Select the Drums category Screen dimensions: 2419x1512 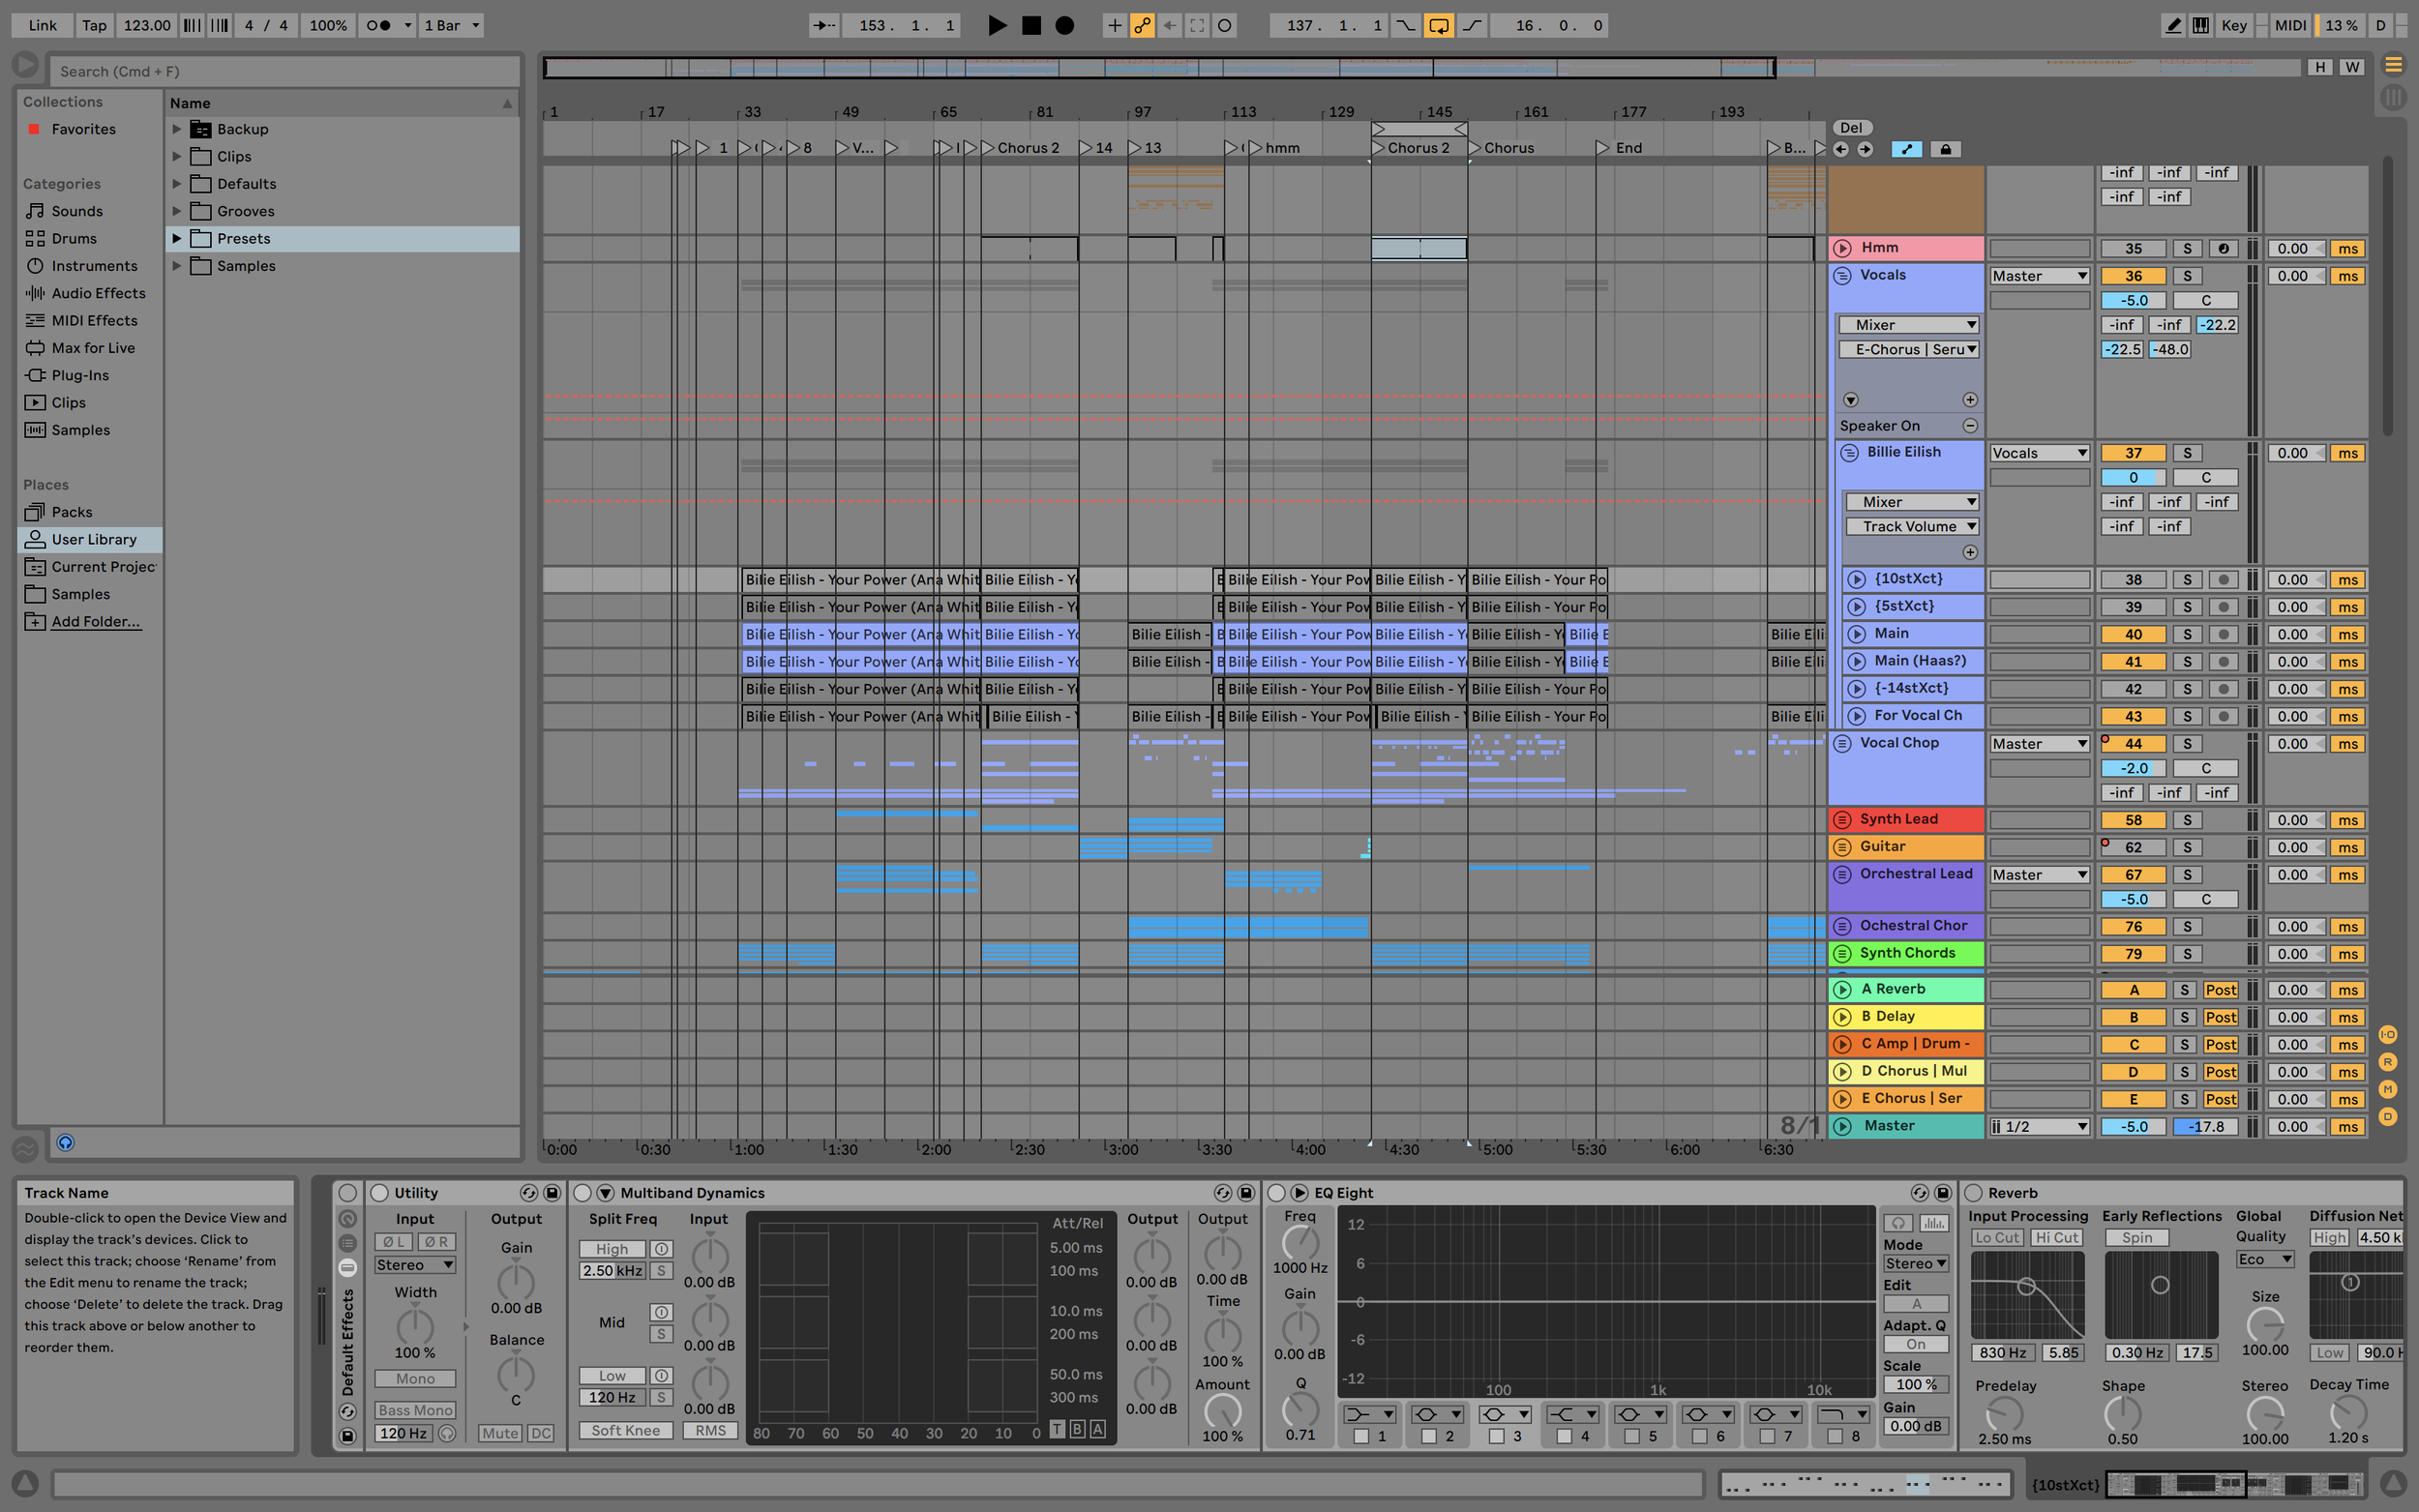(x=74, y=238)
